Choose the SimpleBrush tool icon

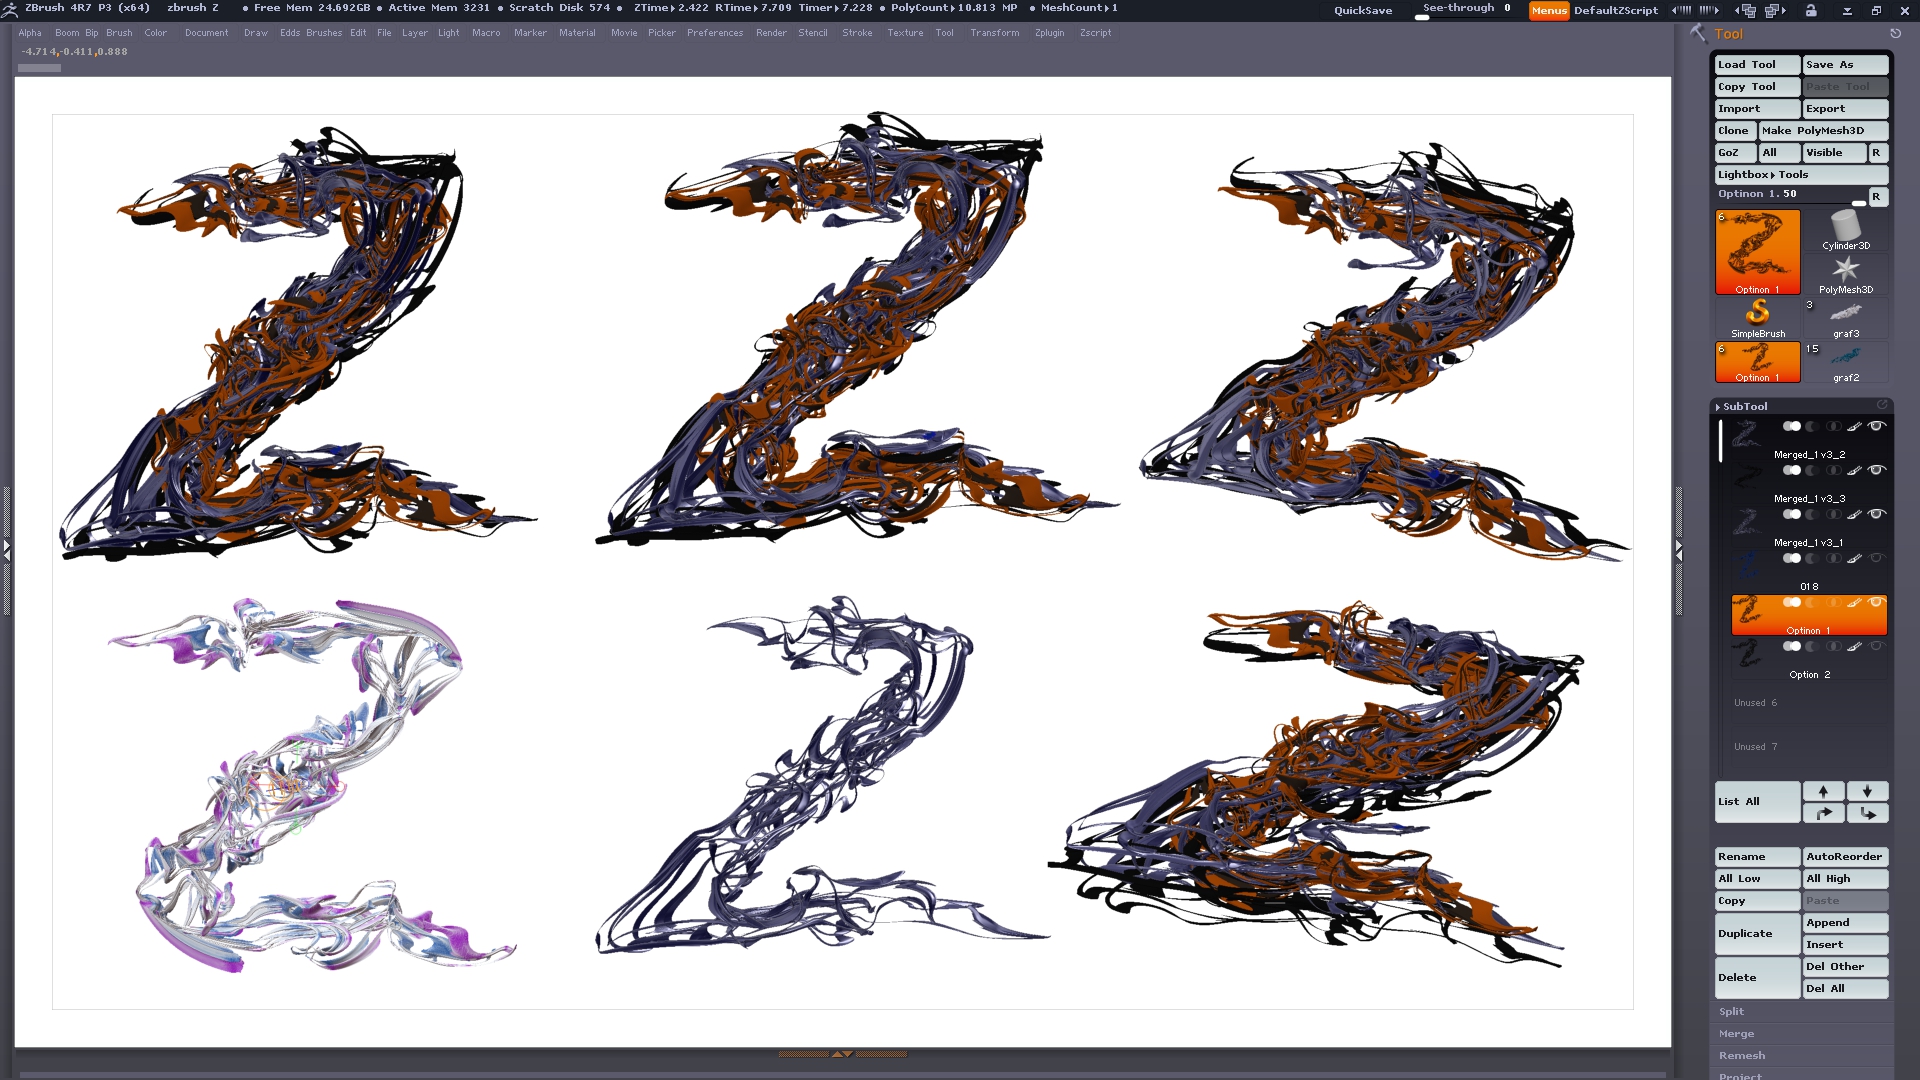pos(1757,314)
